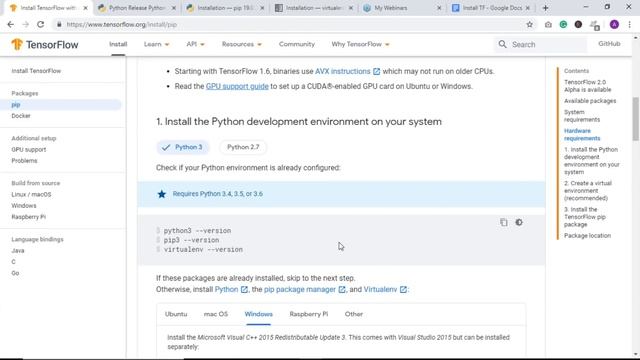The height and width of the screenshot is (360, 640).
Task: Select the Python 2.7 chip
Action: click(243, 147)
